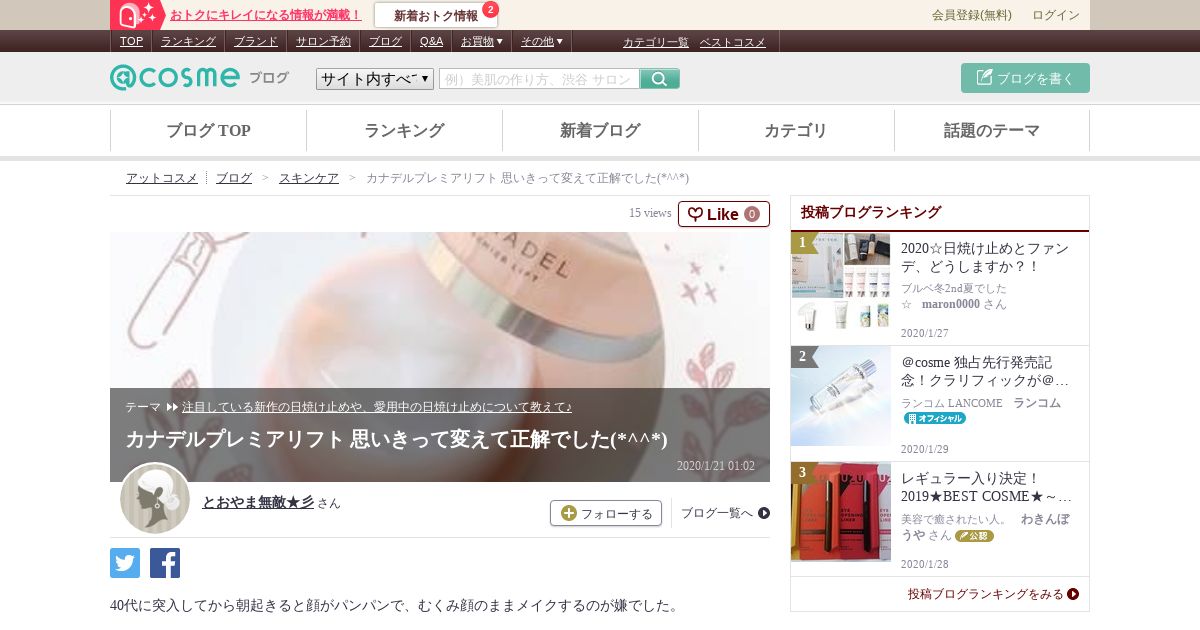Viewport: 1200px width, 630px height.
Task: Click the @cosme logo
Action: pos(175,78)
